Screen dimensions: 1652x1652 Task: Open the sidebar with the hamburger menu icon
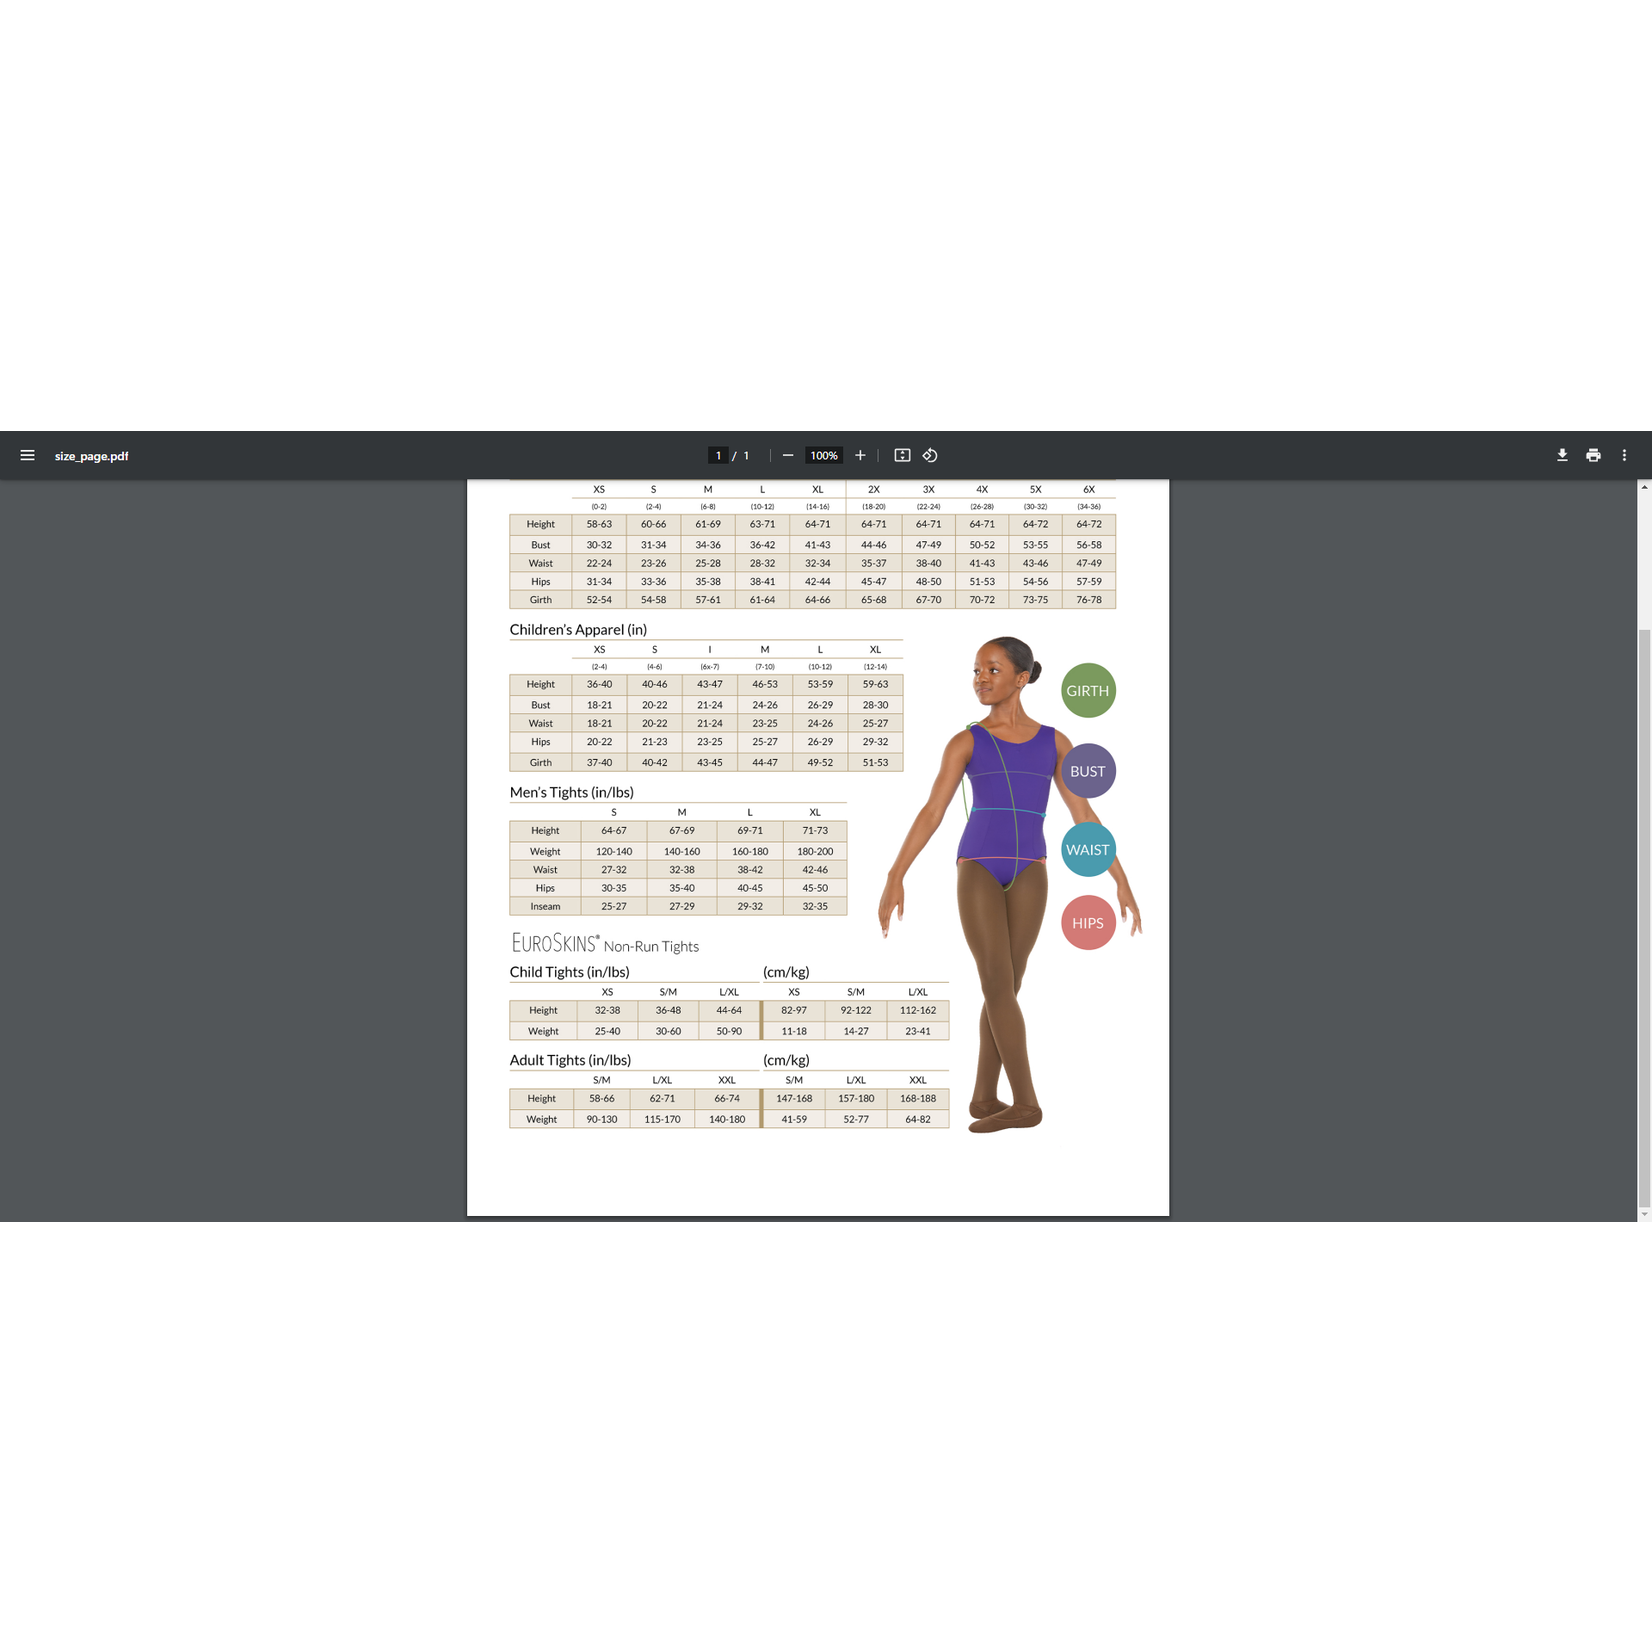[27, 455]
